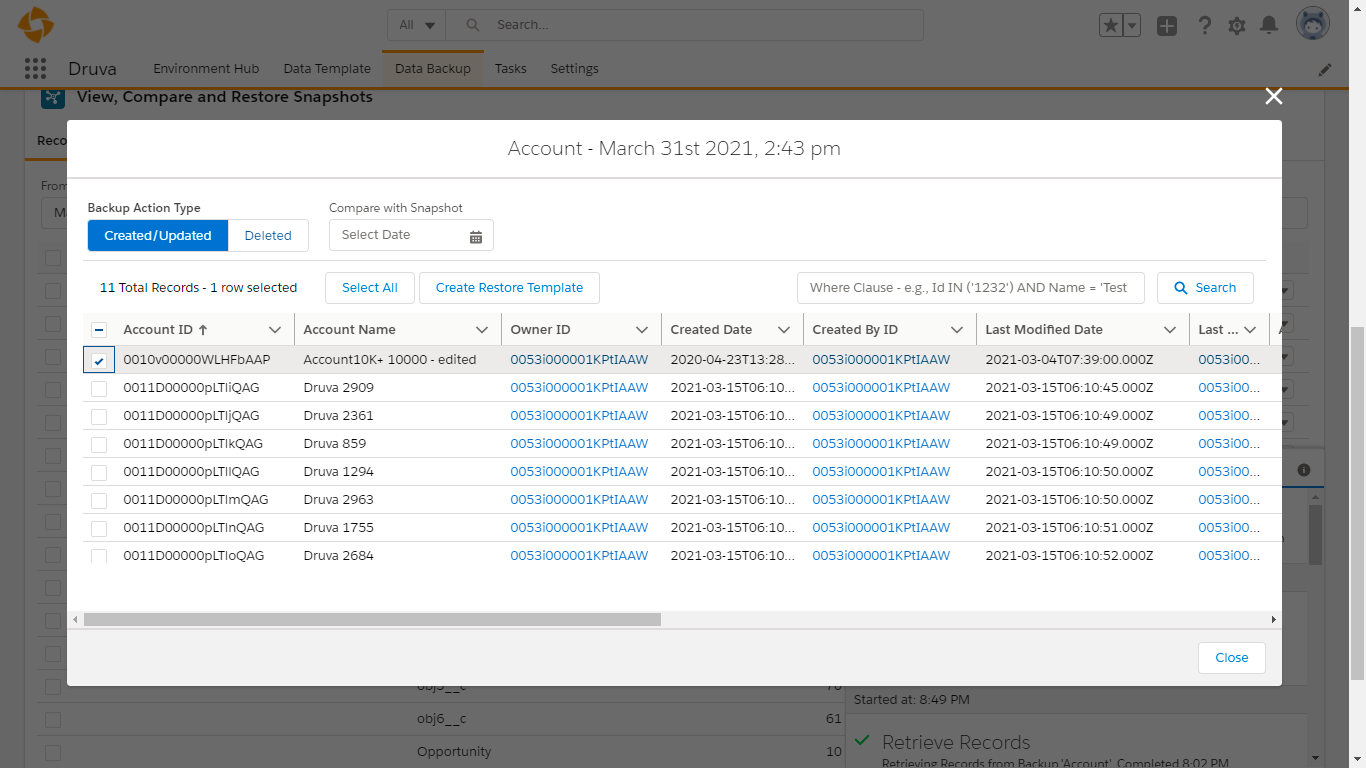Viewport: 1366px width, 768px height.
Task: Click the magnifier icon in global search
Action: pos(473,25)
